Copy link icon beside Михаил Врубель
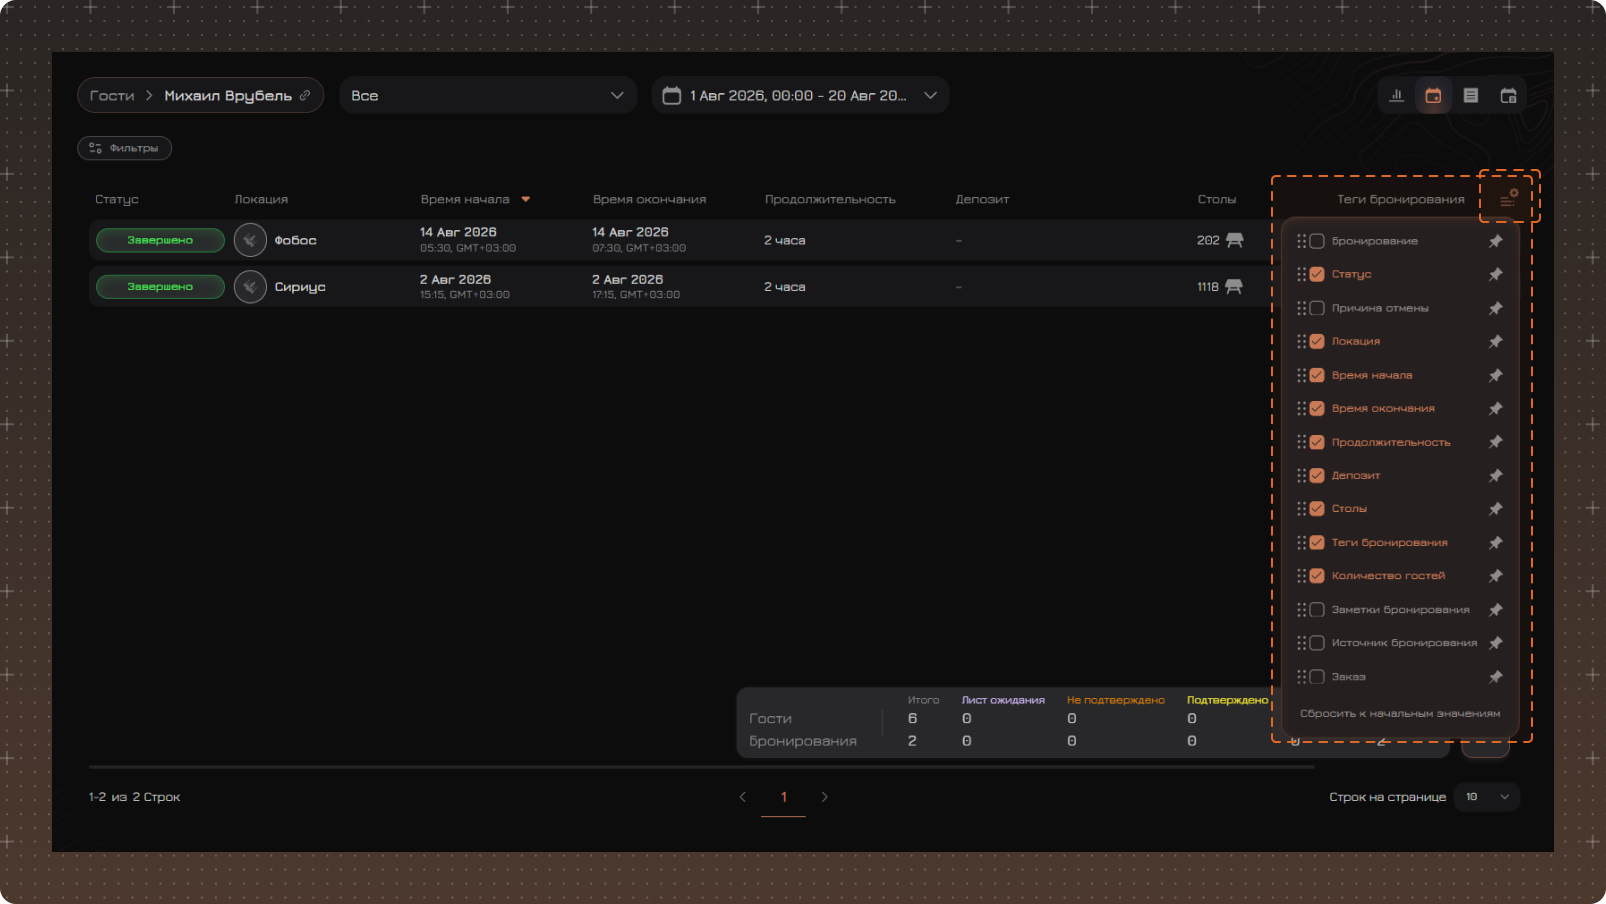Viewport: 1606px width, 904px height. click(x=305, y=96)
